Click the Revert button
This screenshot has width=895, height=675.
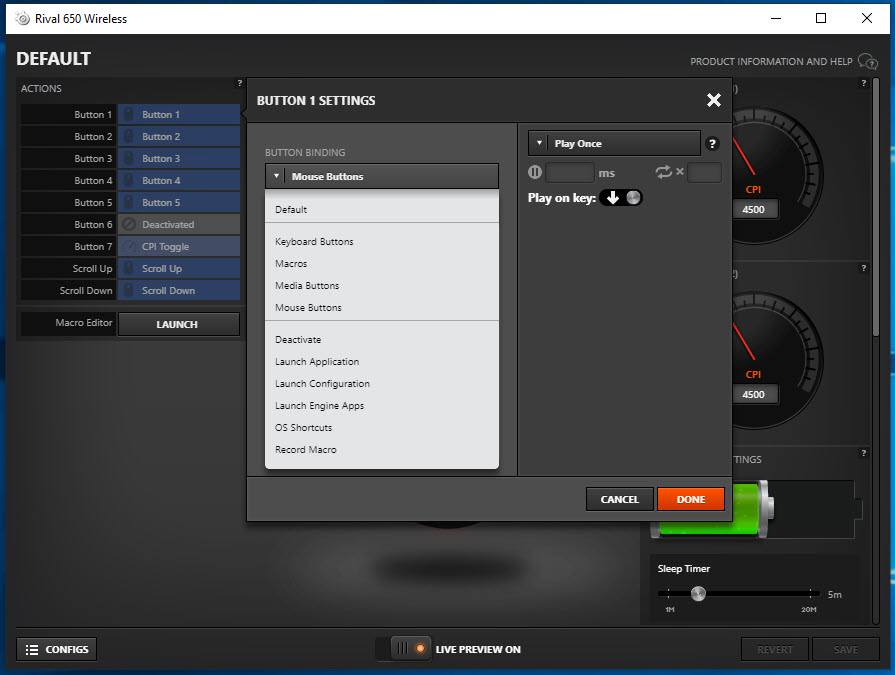pyautogui.click(x=775, y=649)
